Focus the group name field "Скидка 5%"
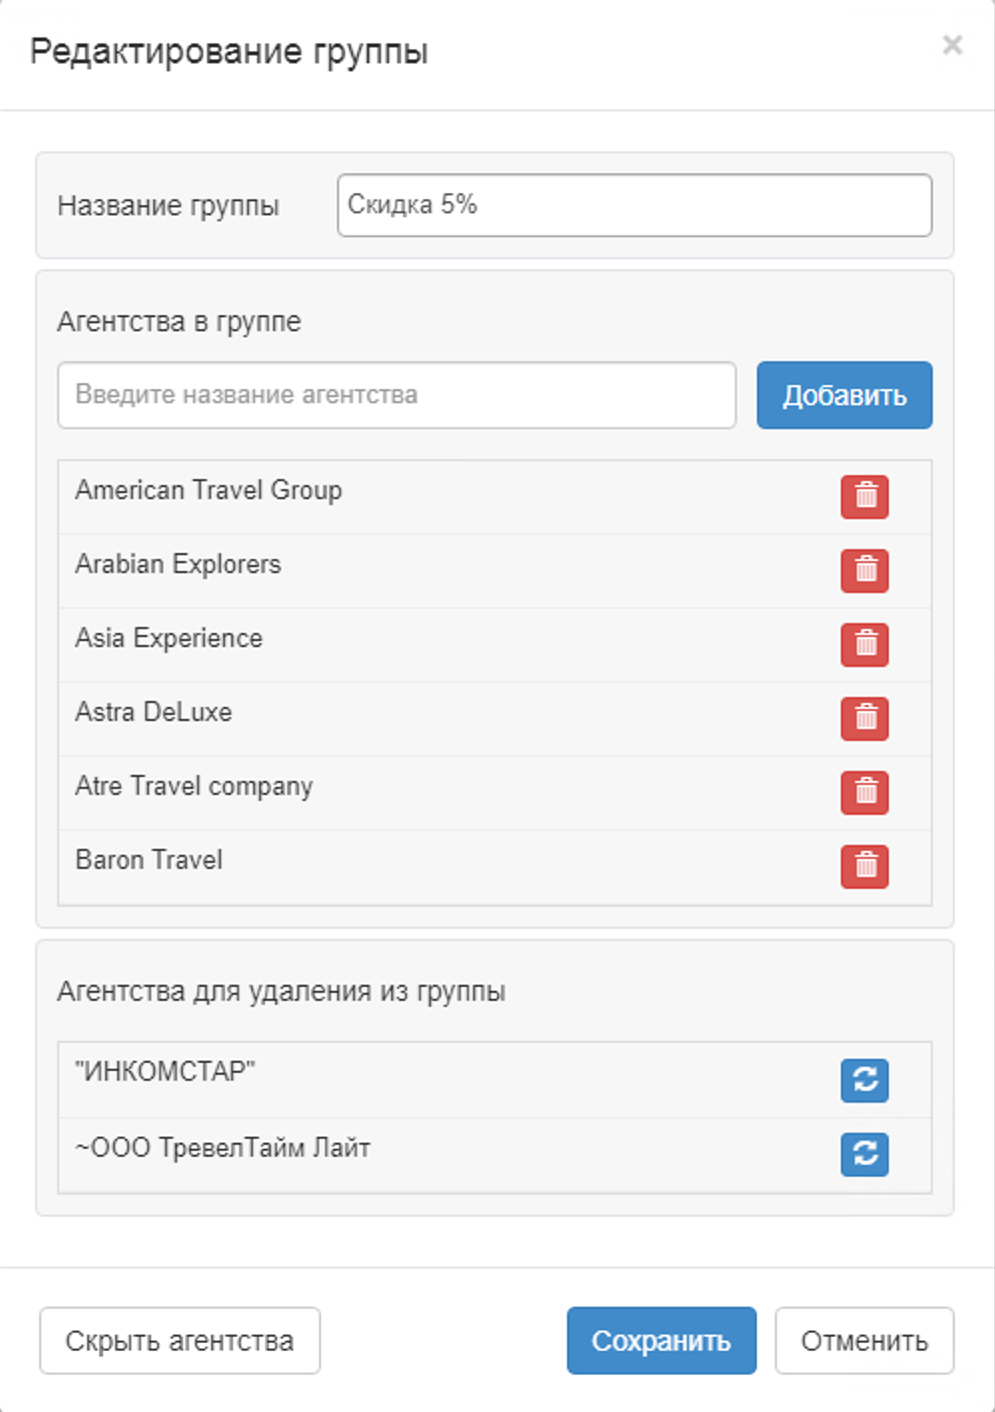This screenshot has width=995, height=1412. [634, 206]
